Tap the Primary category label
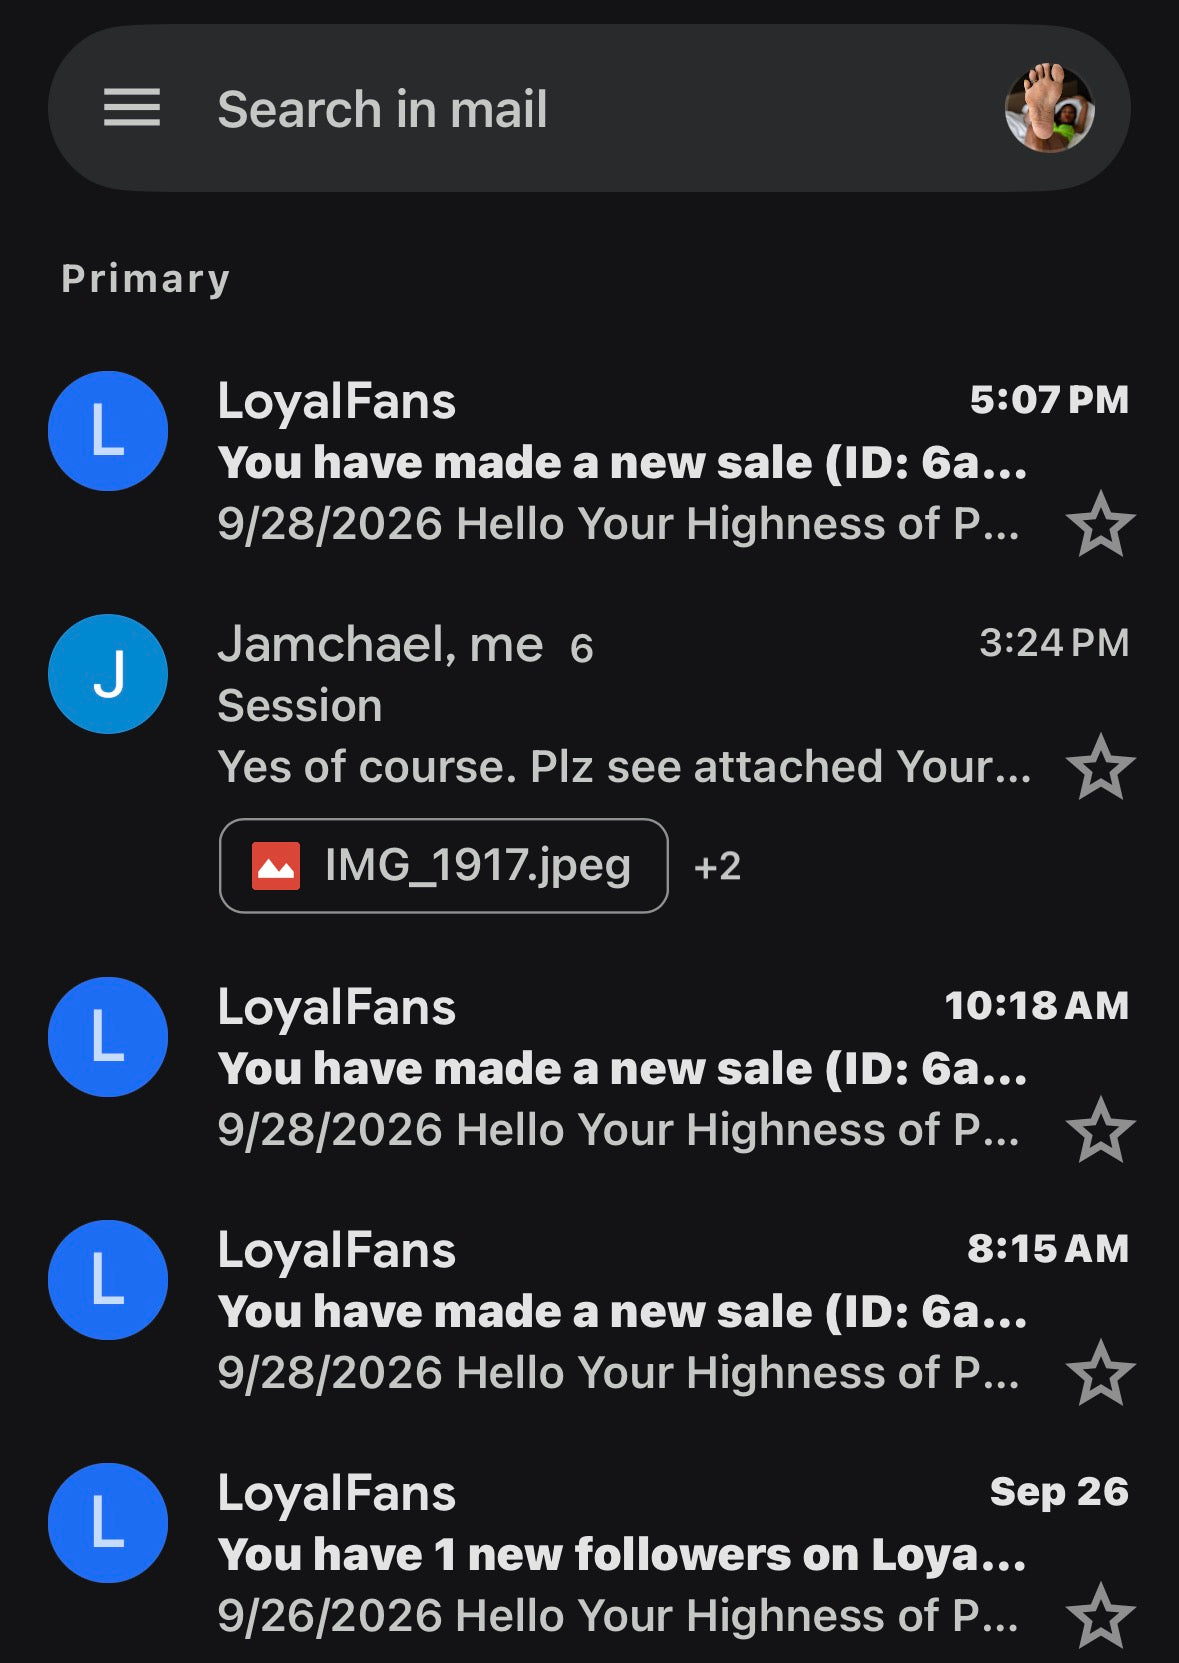 146,279
